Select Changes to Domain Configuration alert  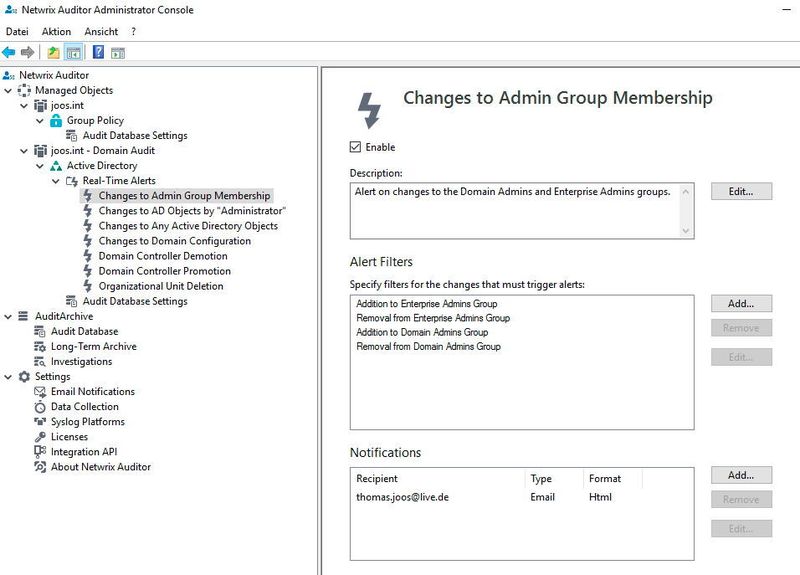coord(174,241)
